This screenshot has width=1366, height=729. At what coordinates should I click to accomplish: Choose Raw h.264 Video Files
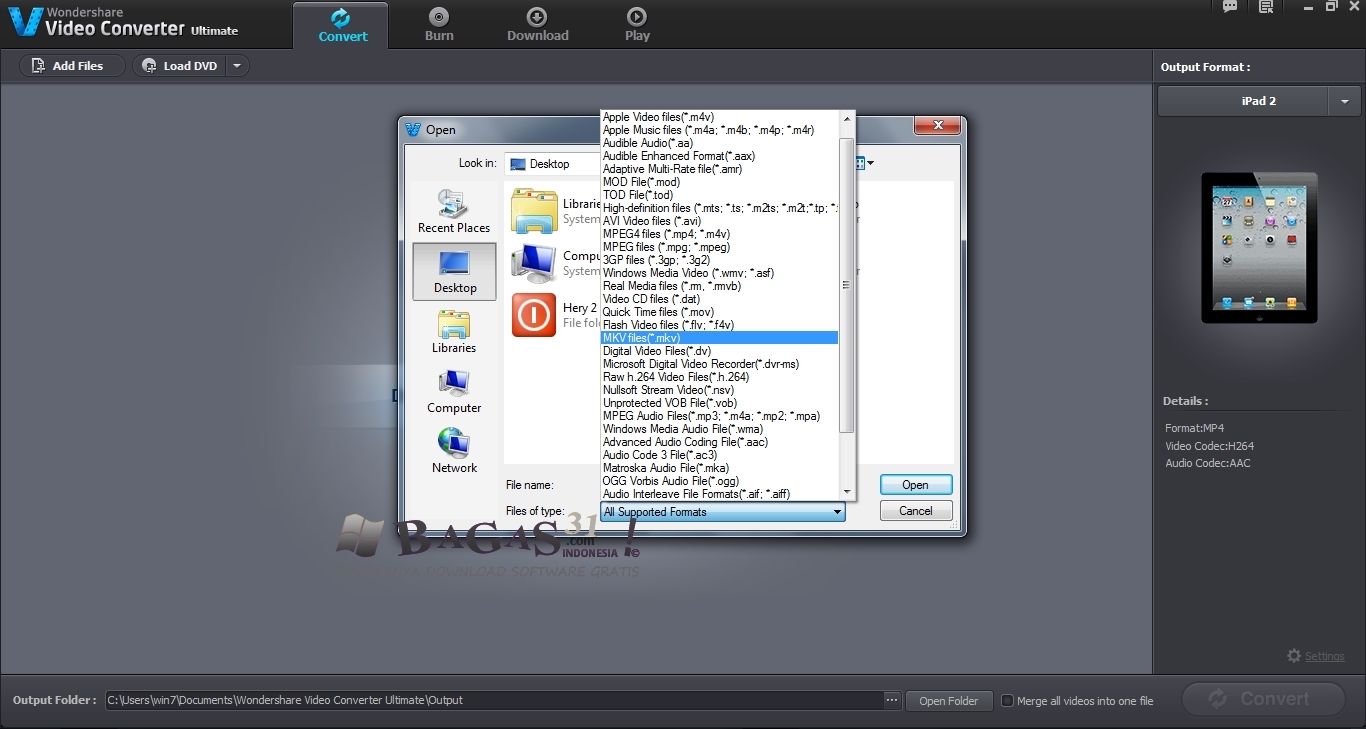click(x=719, y=377)
